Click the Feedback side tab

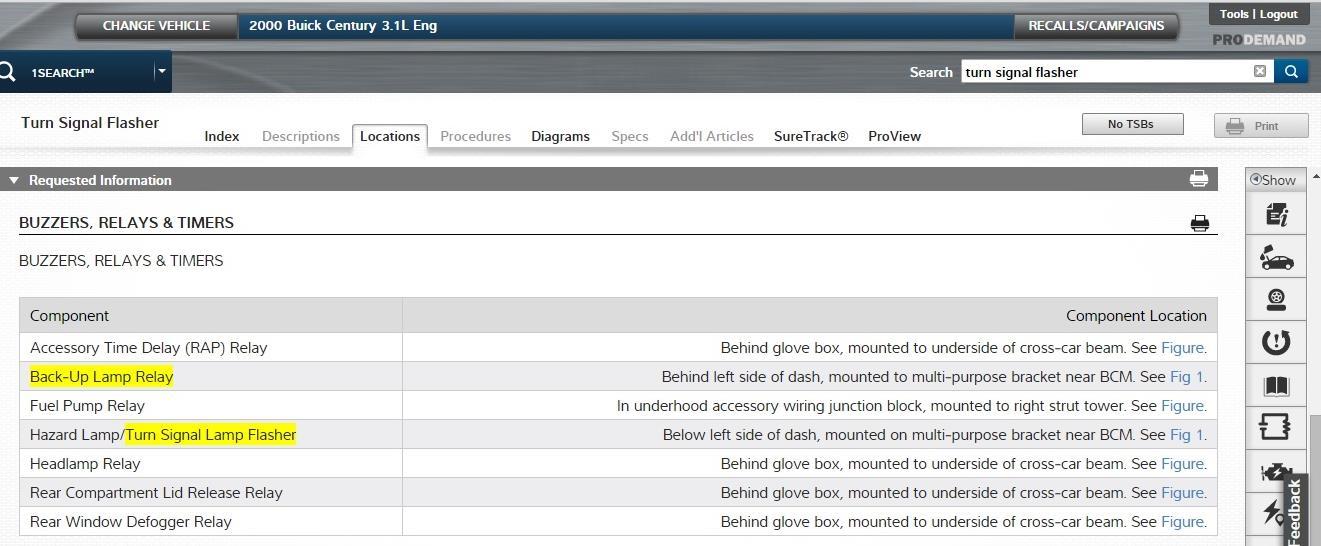tap(1295, 510)
